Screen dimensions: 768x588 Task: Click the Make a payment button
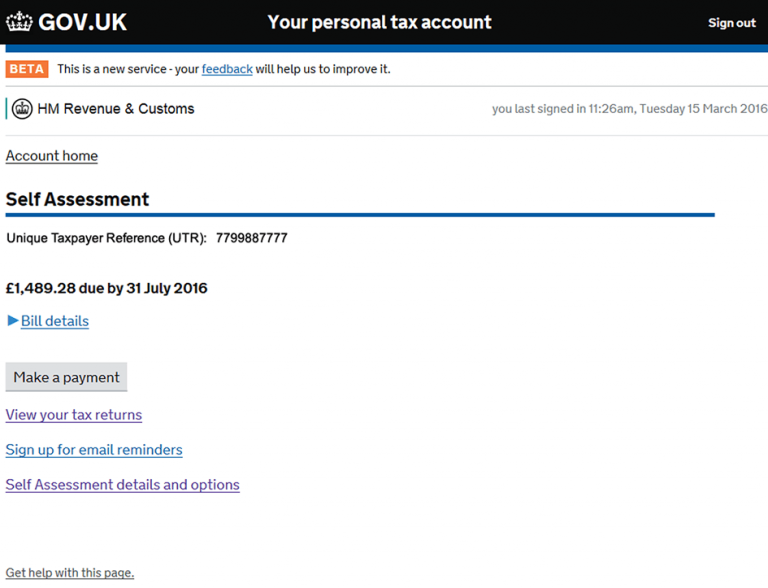(x=66, y=377)
